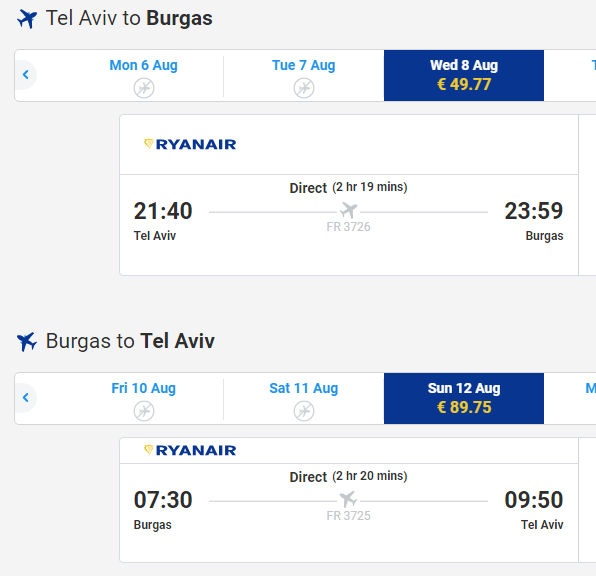Click the no-flight icon under Fri 10 Aug
This screenshot has width=596, height=576.
pyautogui.click(x=144, y=411)
